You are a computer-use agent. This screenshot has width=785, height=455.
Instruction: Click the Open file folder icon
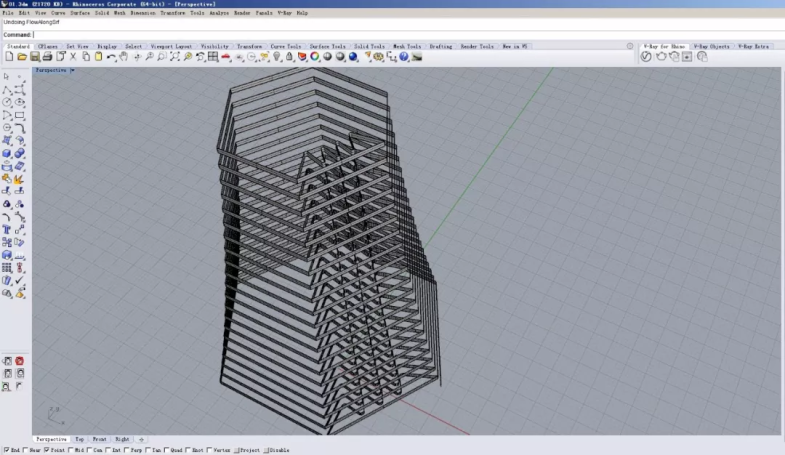pyautogui.click(x=21, y=57)
